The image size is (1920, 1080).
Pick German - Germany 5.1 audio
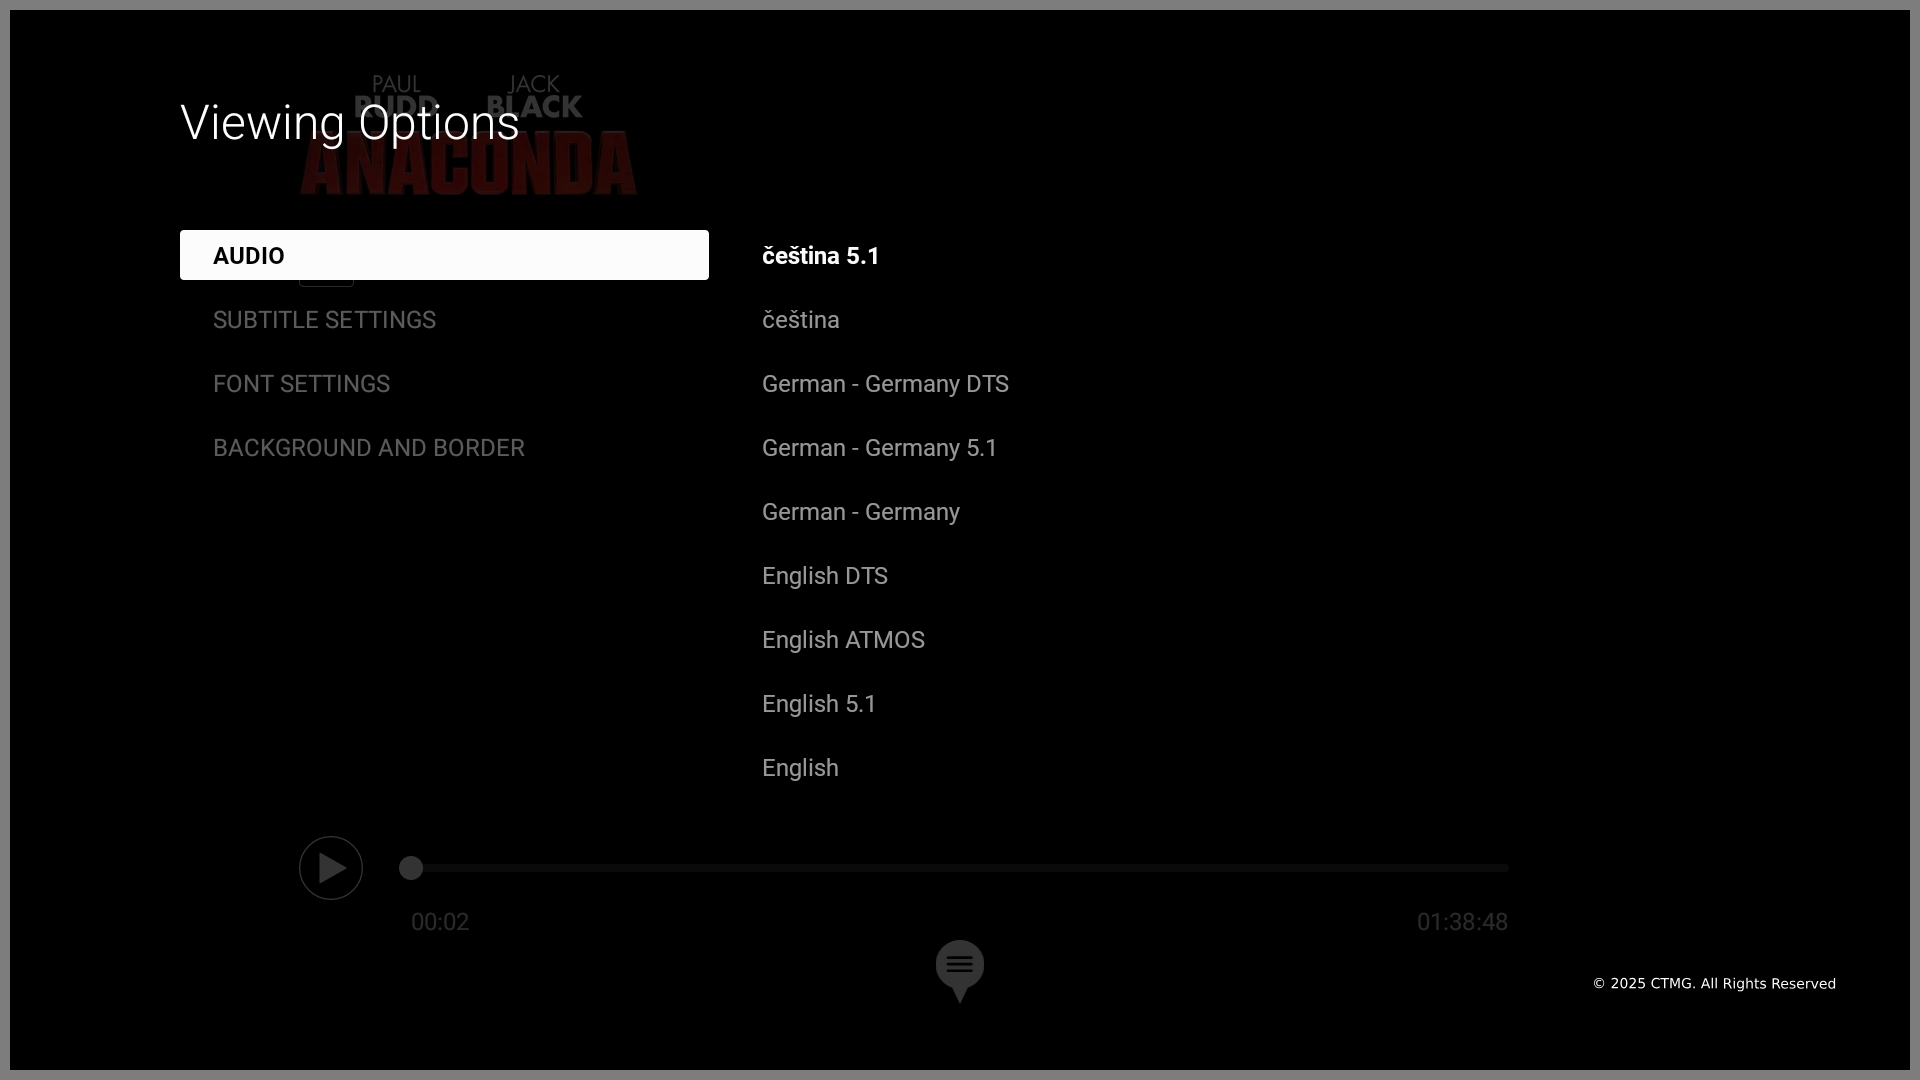[x=879, y=448]
